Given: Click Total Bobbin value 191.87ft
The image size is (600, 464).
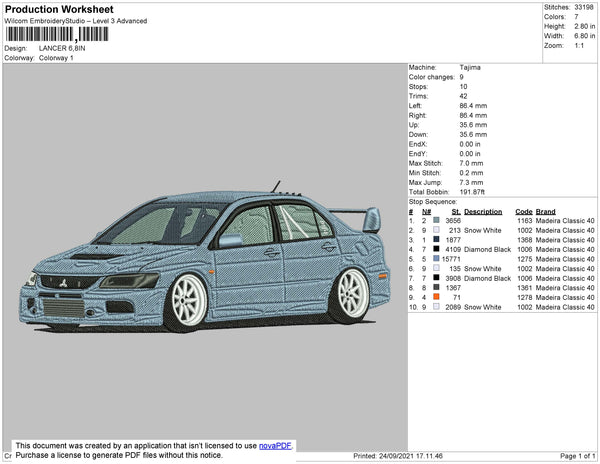Looking at the screenshot, I should coord(472,192).
